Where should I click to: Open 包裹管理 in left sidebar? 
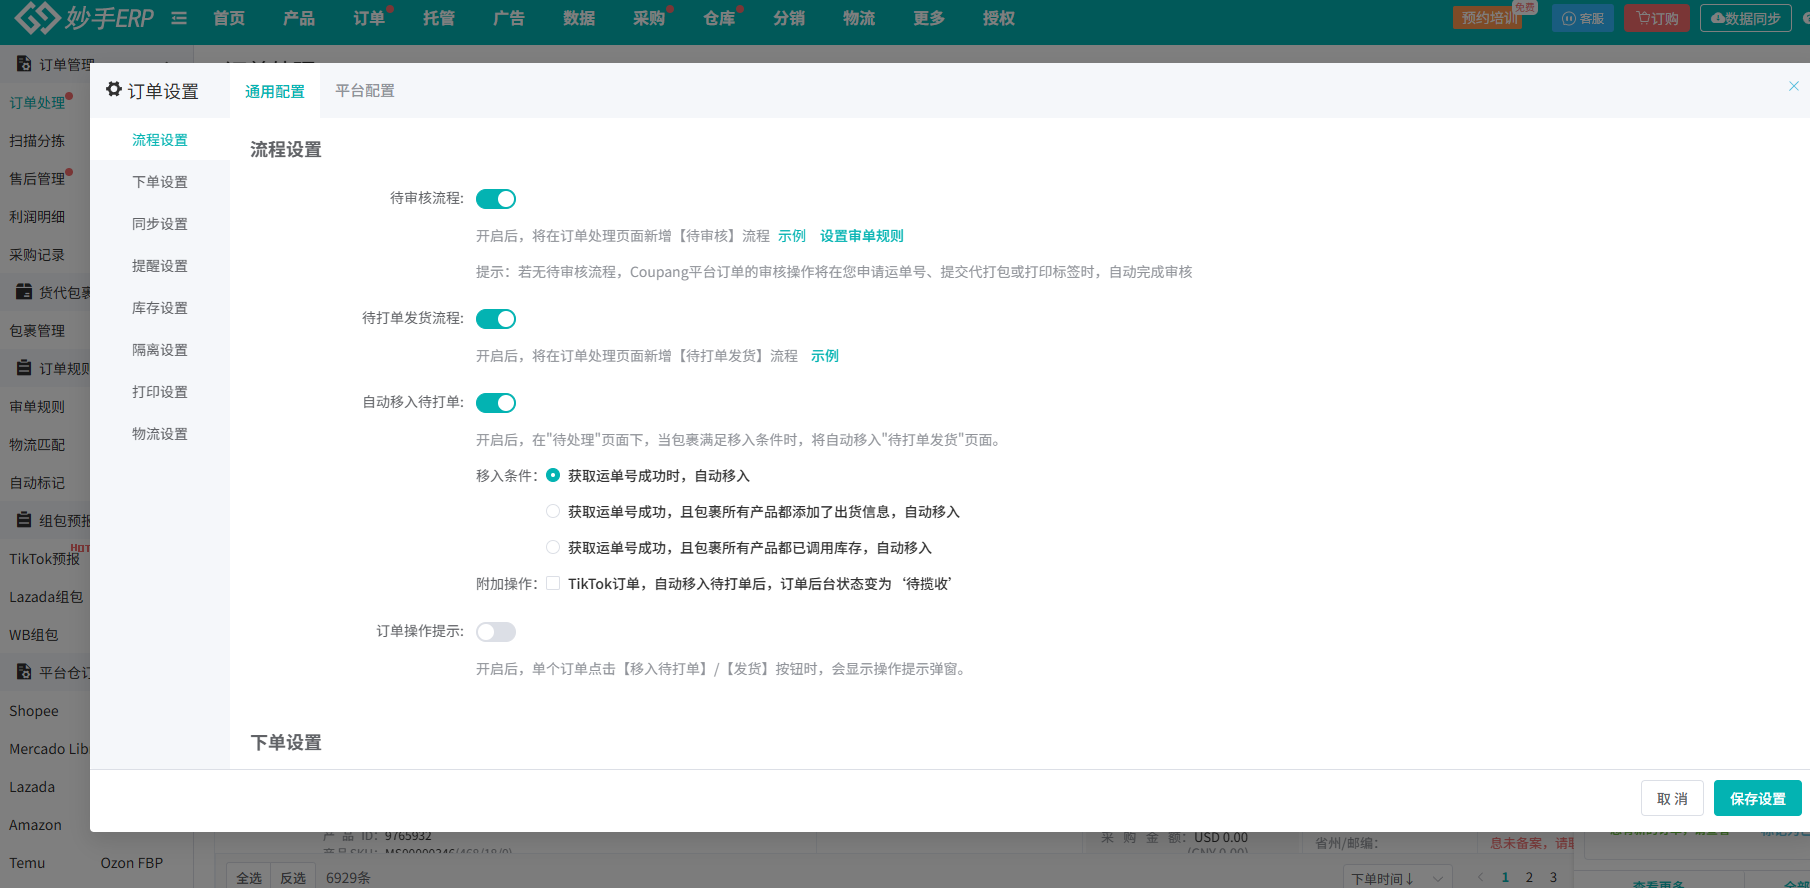pyautogui.click(x=37, y=331)
